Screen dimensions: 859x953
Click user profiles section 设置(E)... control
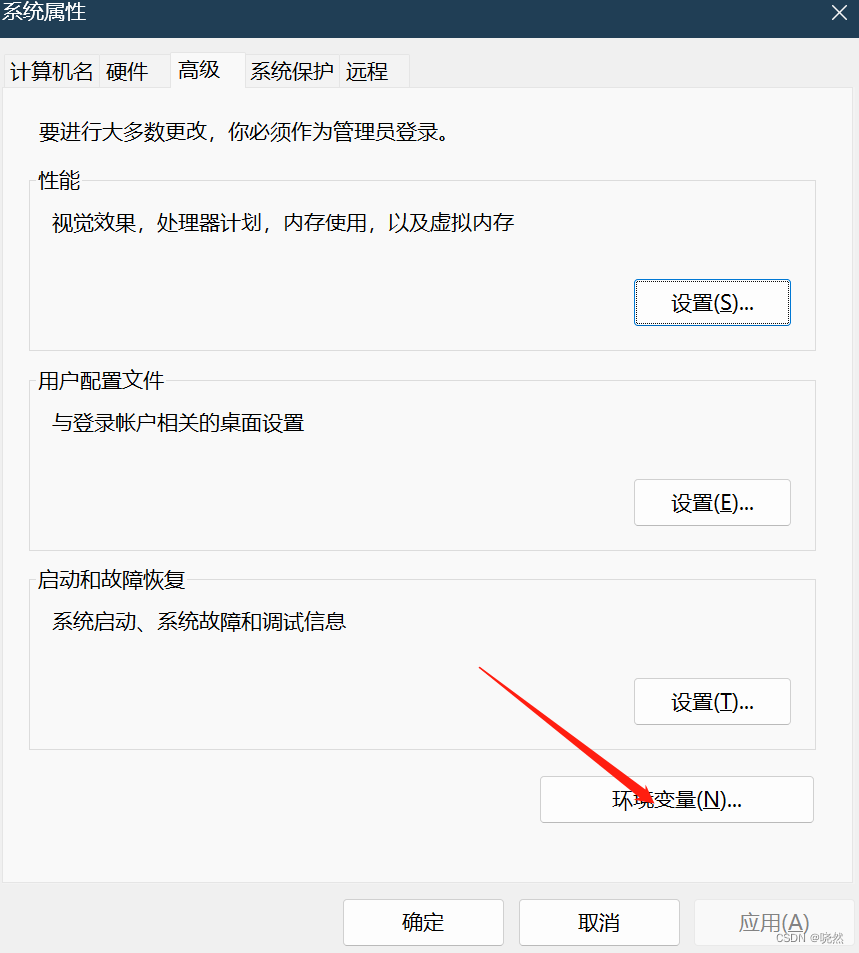point(712,502)
